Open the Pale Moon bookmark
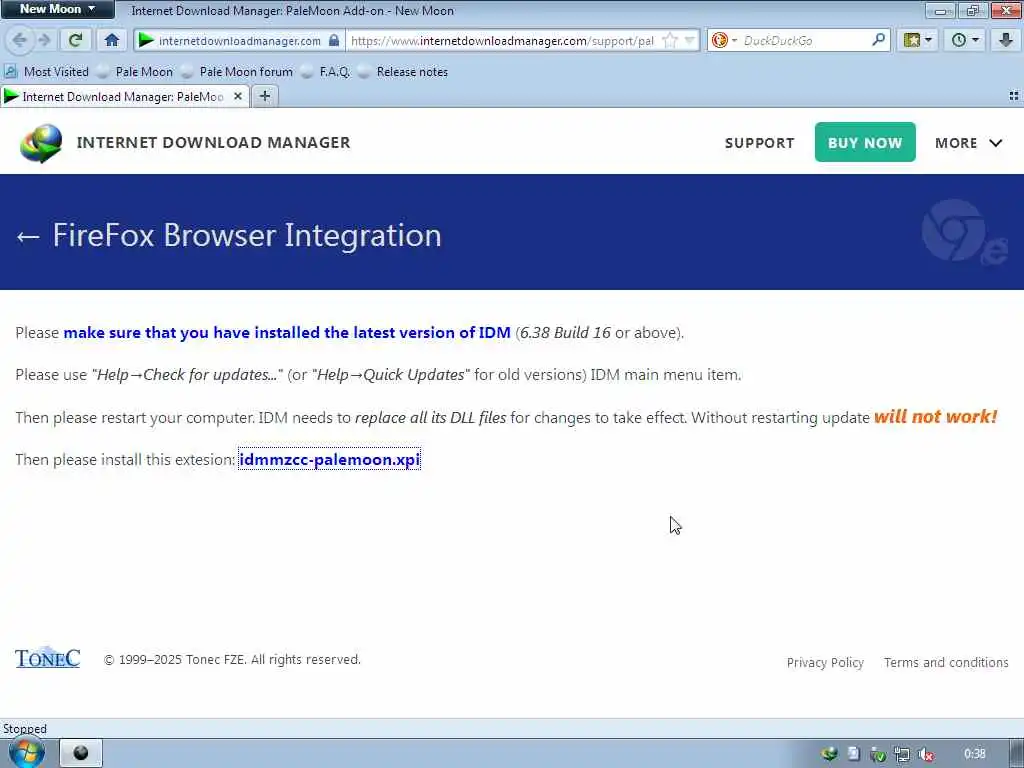 point(135,72)
